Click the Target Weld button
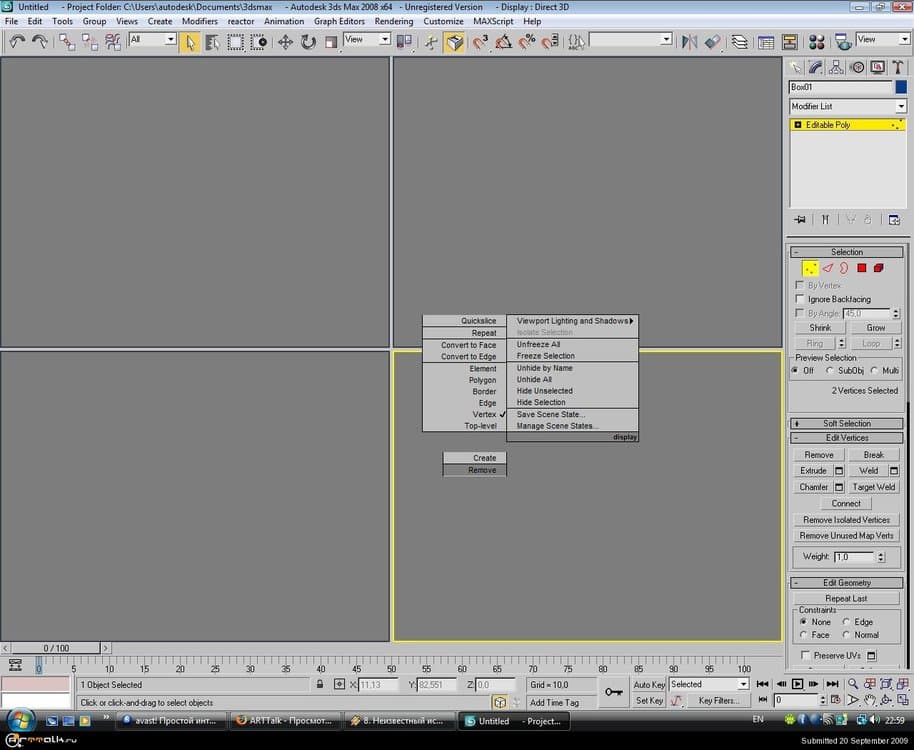This screenshot has height=750, width=914. coord(874,487)
